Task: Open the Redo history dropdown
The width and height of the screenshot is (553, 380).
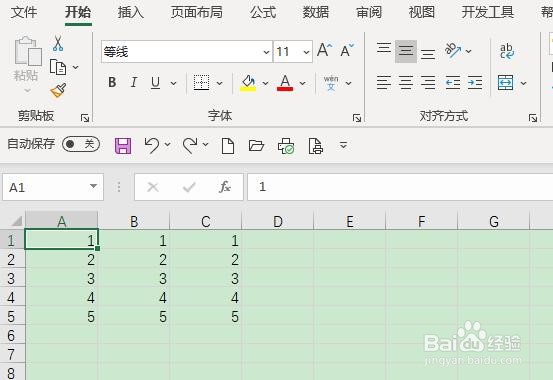Action: (x=206, y=144)
